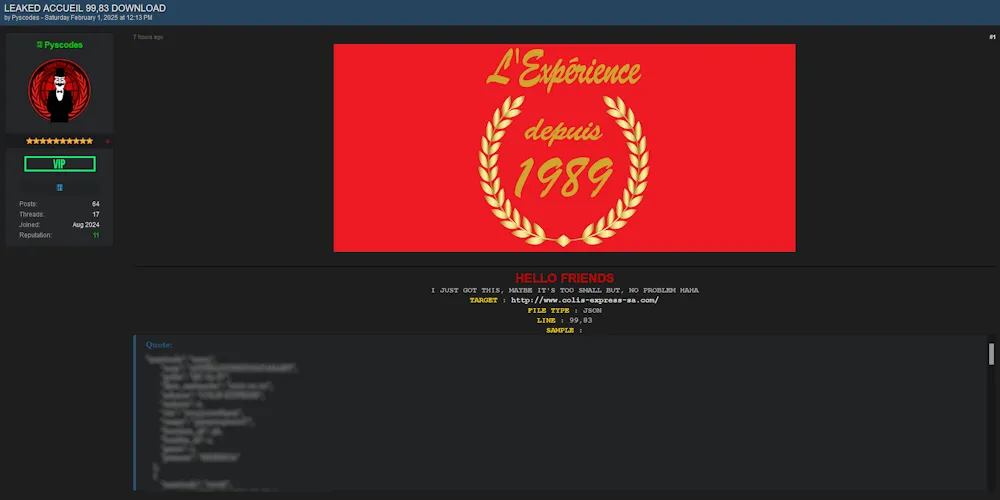Click the 7 hours ago timestamp
Screen dimensions: 1000x500
click(x=148, y=37)
